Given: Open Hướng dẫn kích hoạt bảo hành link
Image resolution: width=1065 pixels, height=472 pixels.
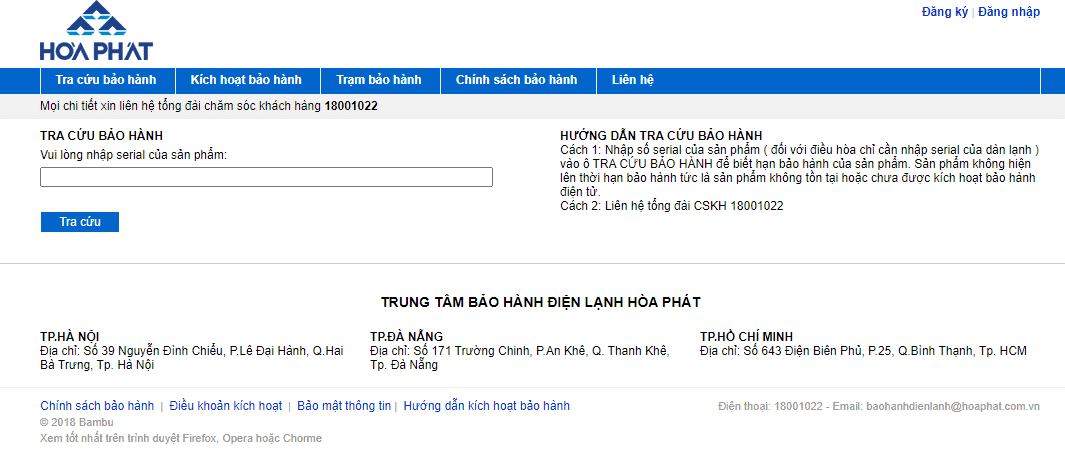Looking at the screenshot, I should pos(486,406).
